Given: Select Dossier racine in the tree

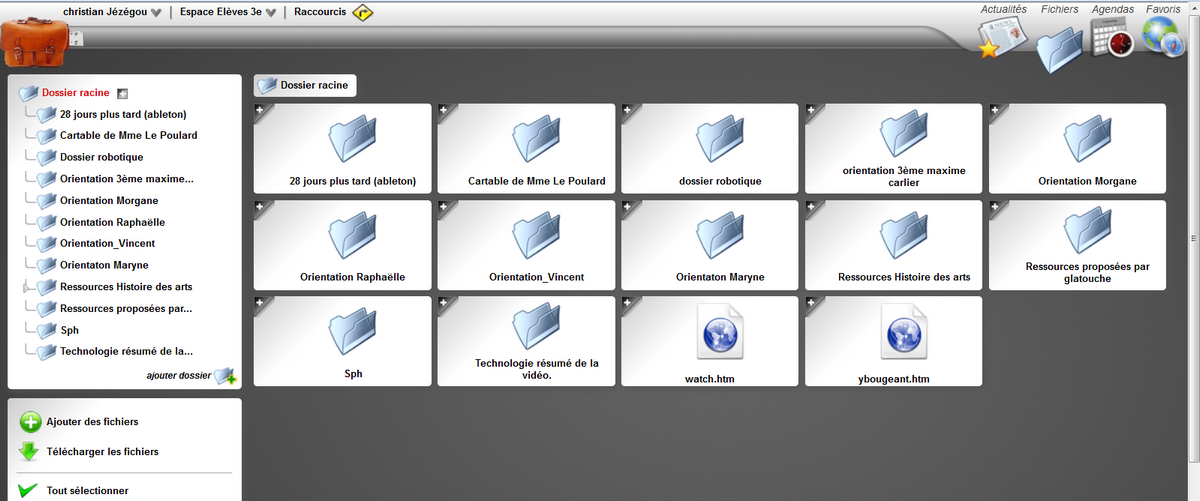Looking at the screenshot, I should coord(75,93).
